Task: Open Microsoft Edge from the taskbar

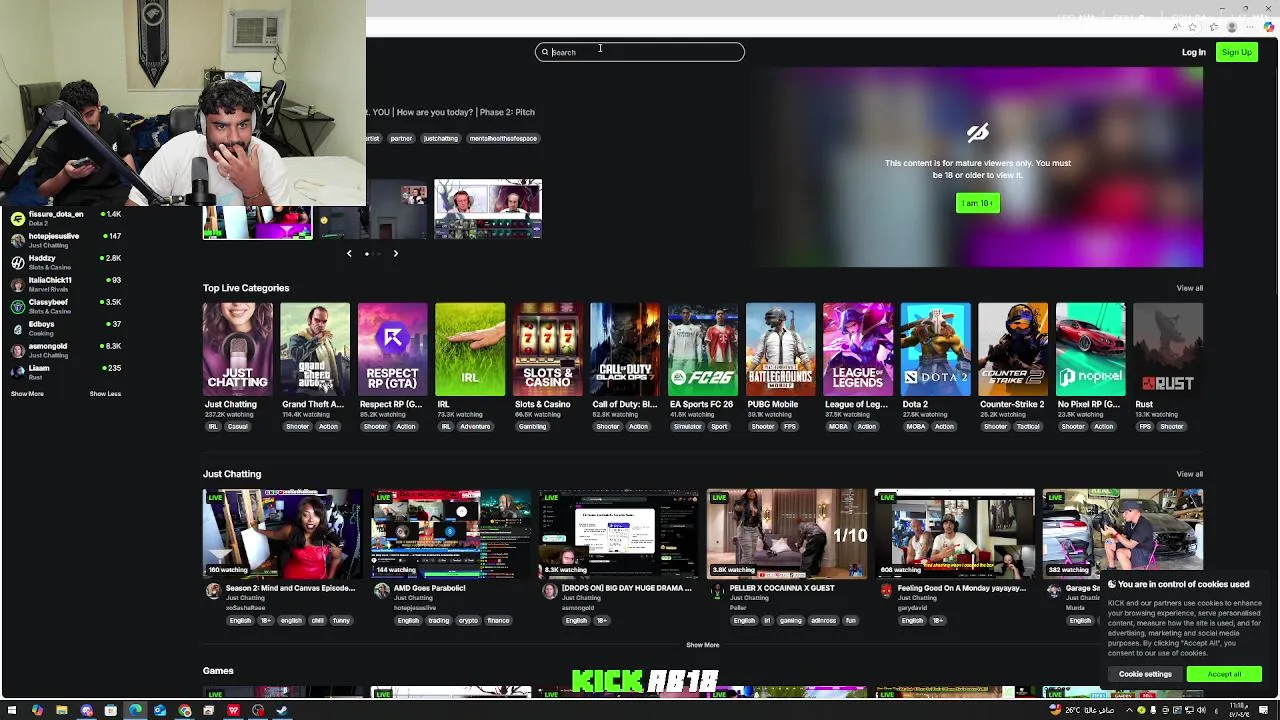Action: tap(135, 711)
